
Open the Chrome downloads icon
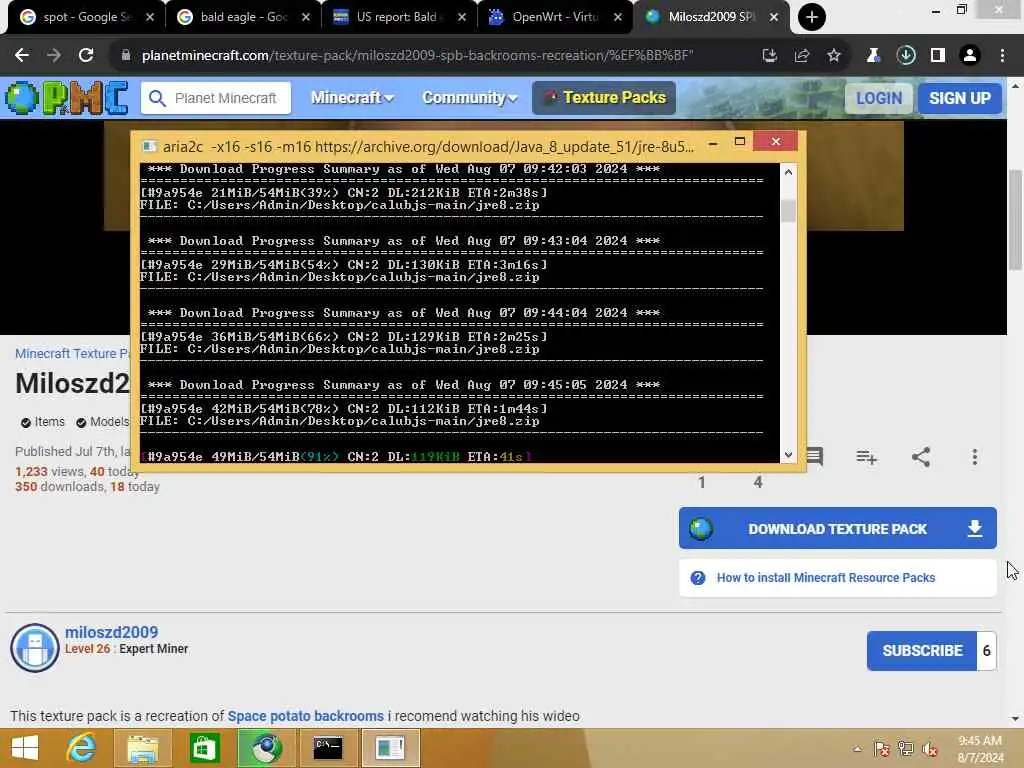[x=906, y=56]
